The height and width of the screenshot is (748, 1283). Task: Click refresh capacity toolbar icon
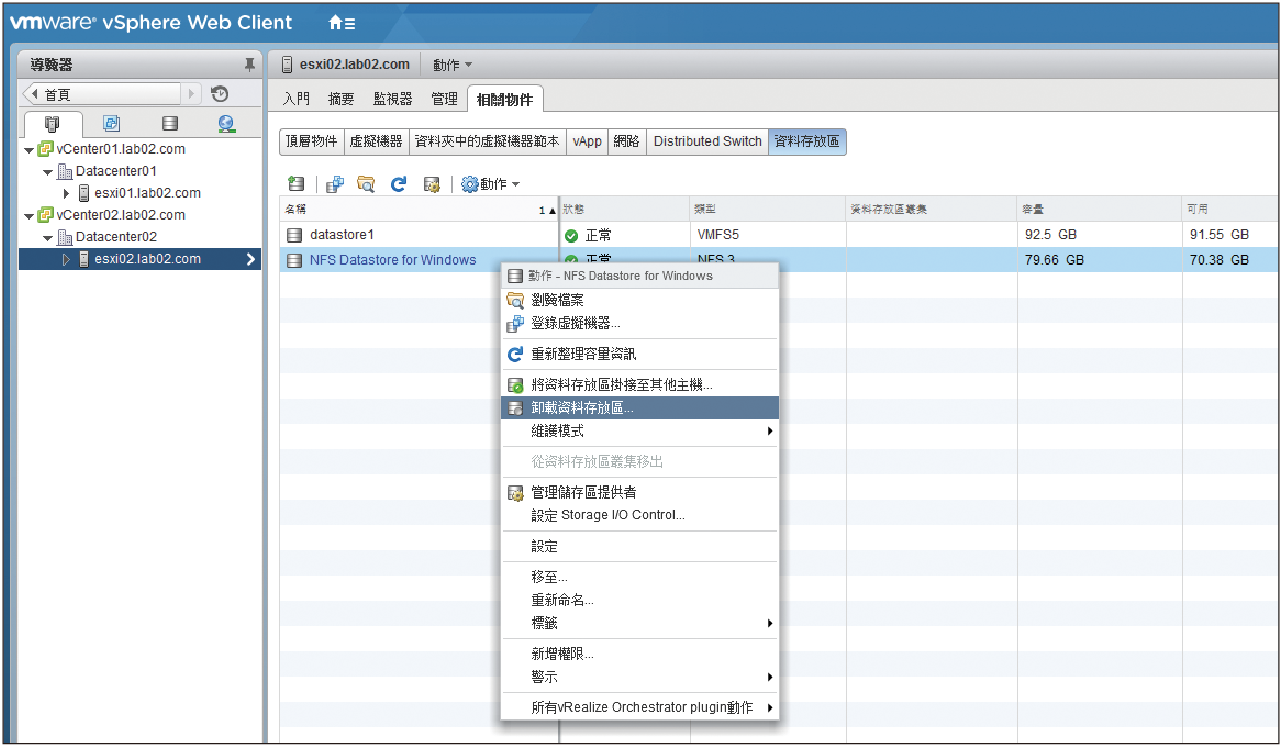click(x=398, y=184)
